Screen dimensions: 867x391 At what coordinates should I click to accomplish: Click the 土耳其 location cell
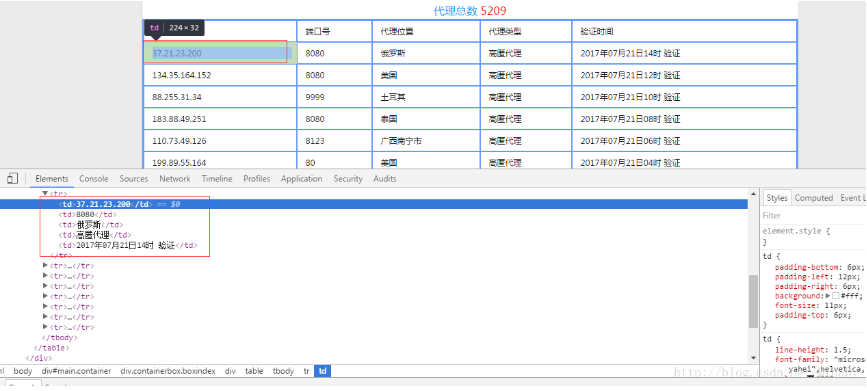pyautogui.click(x=426, y=97)
